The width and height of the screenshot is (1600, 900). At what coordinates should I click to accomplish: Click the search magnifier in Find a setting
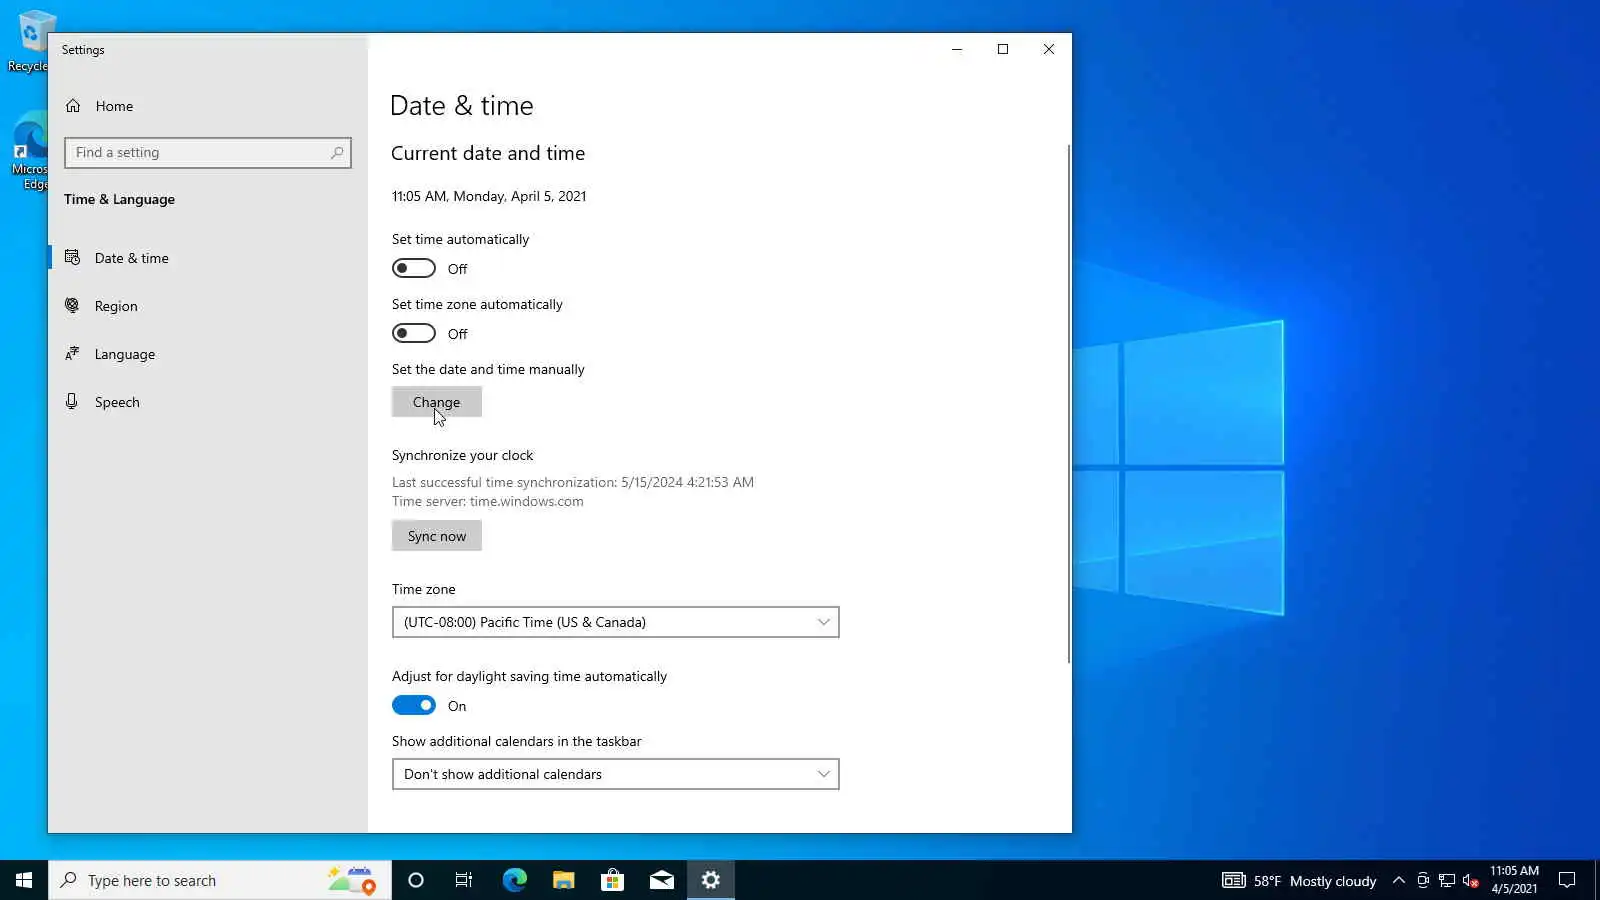[337, 153]
